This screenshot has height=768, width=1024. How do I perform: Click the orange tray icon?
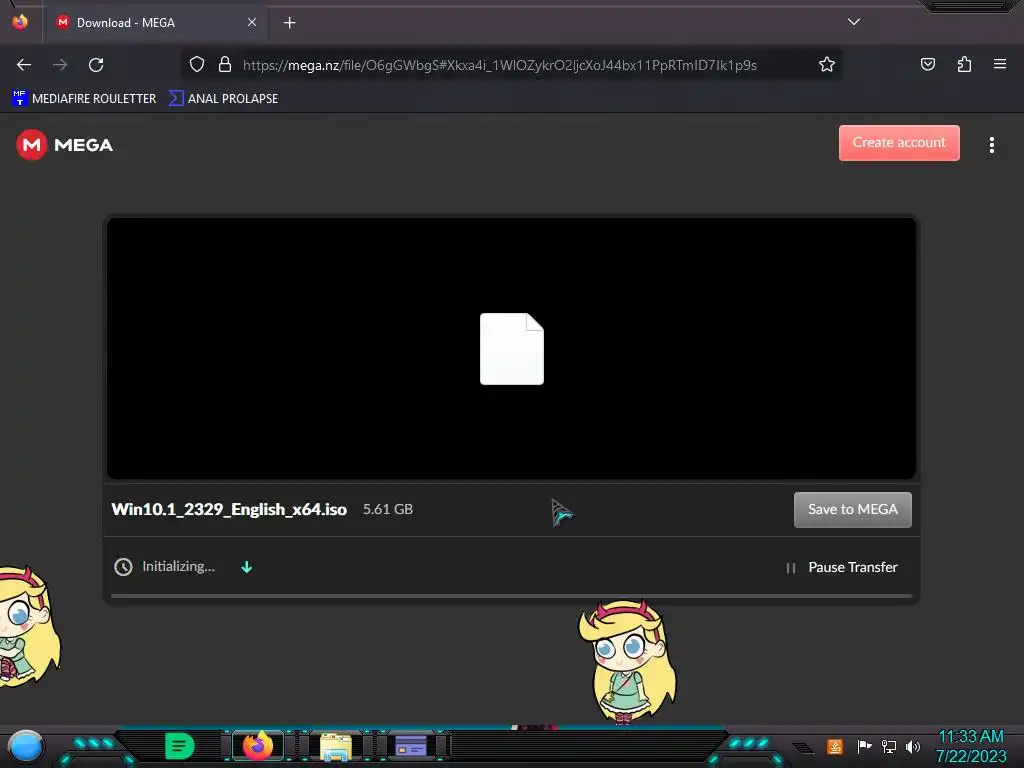(x=835, y=746)
